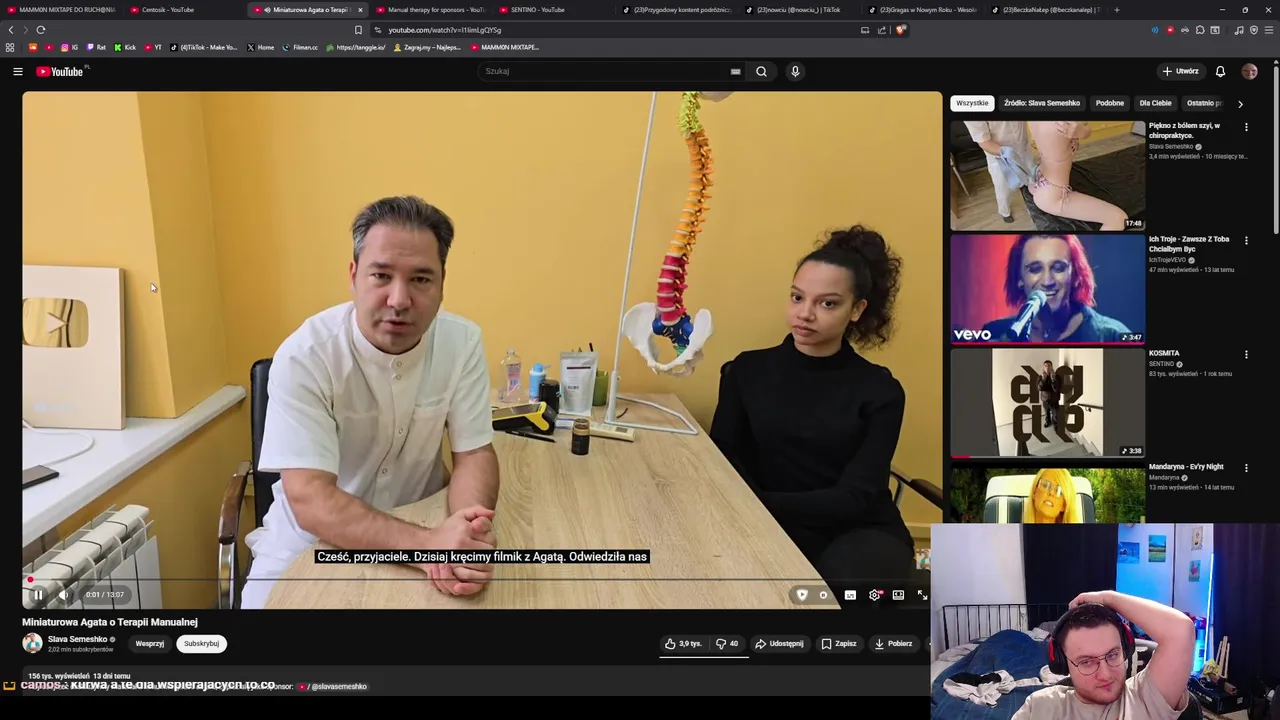This screenshot has height=720, width=1280.
Task: Bookmark this page icon in address bar
Action: (x=358, y=30)
